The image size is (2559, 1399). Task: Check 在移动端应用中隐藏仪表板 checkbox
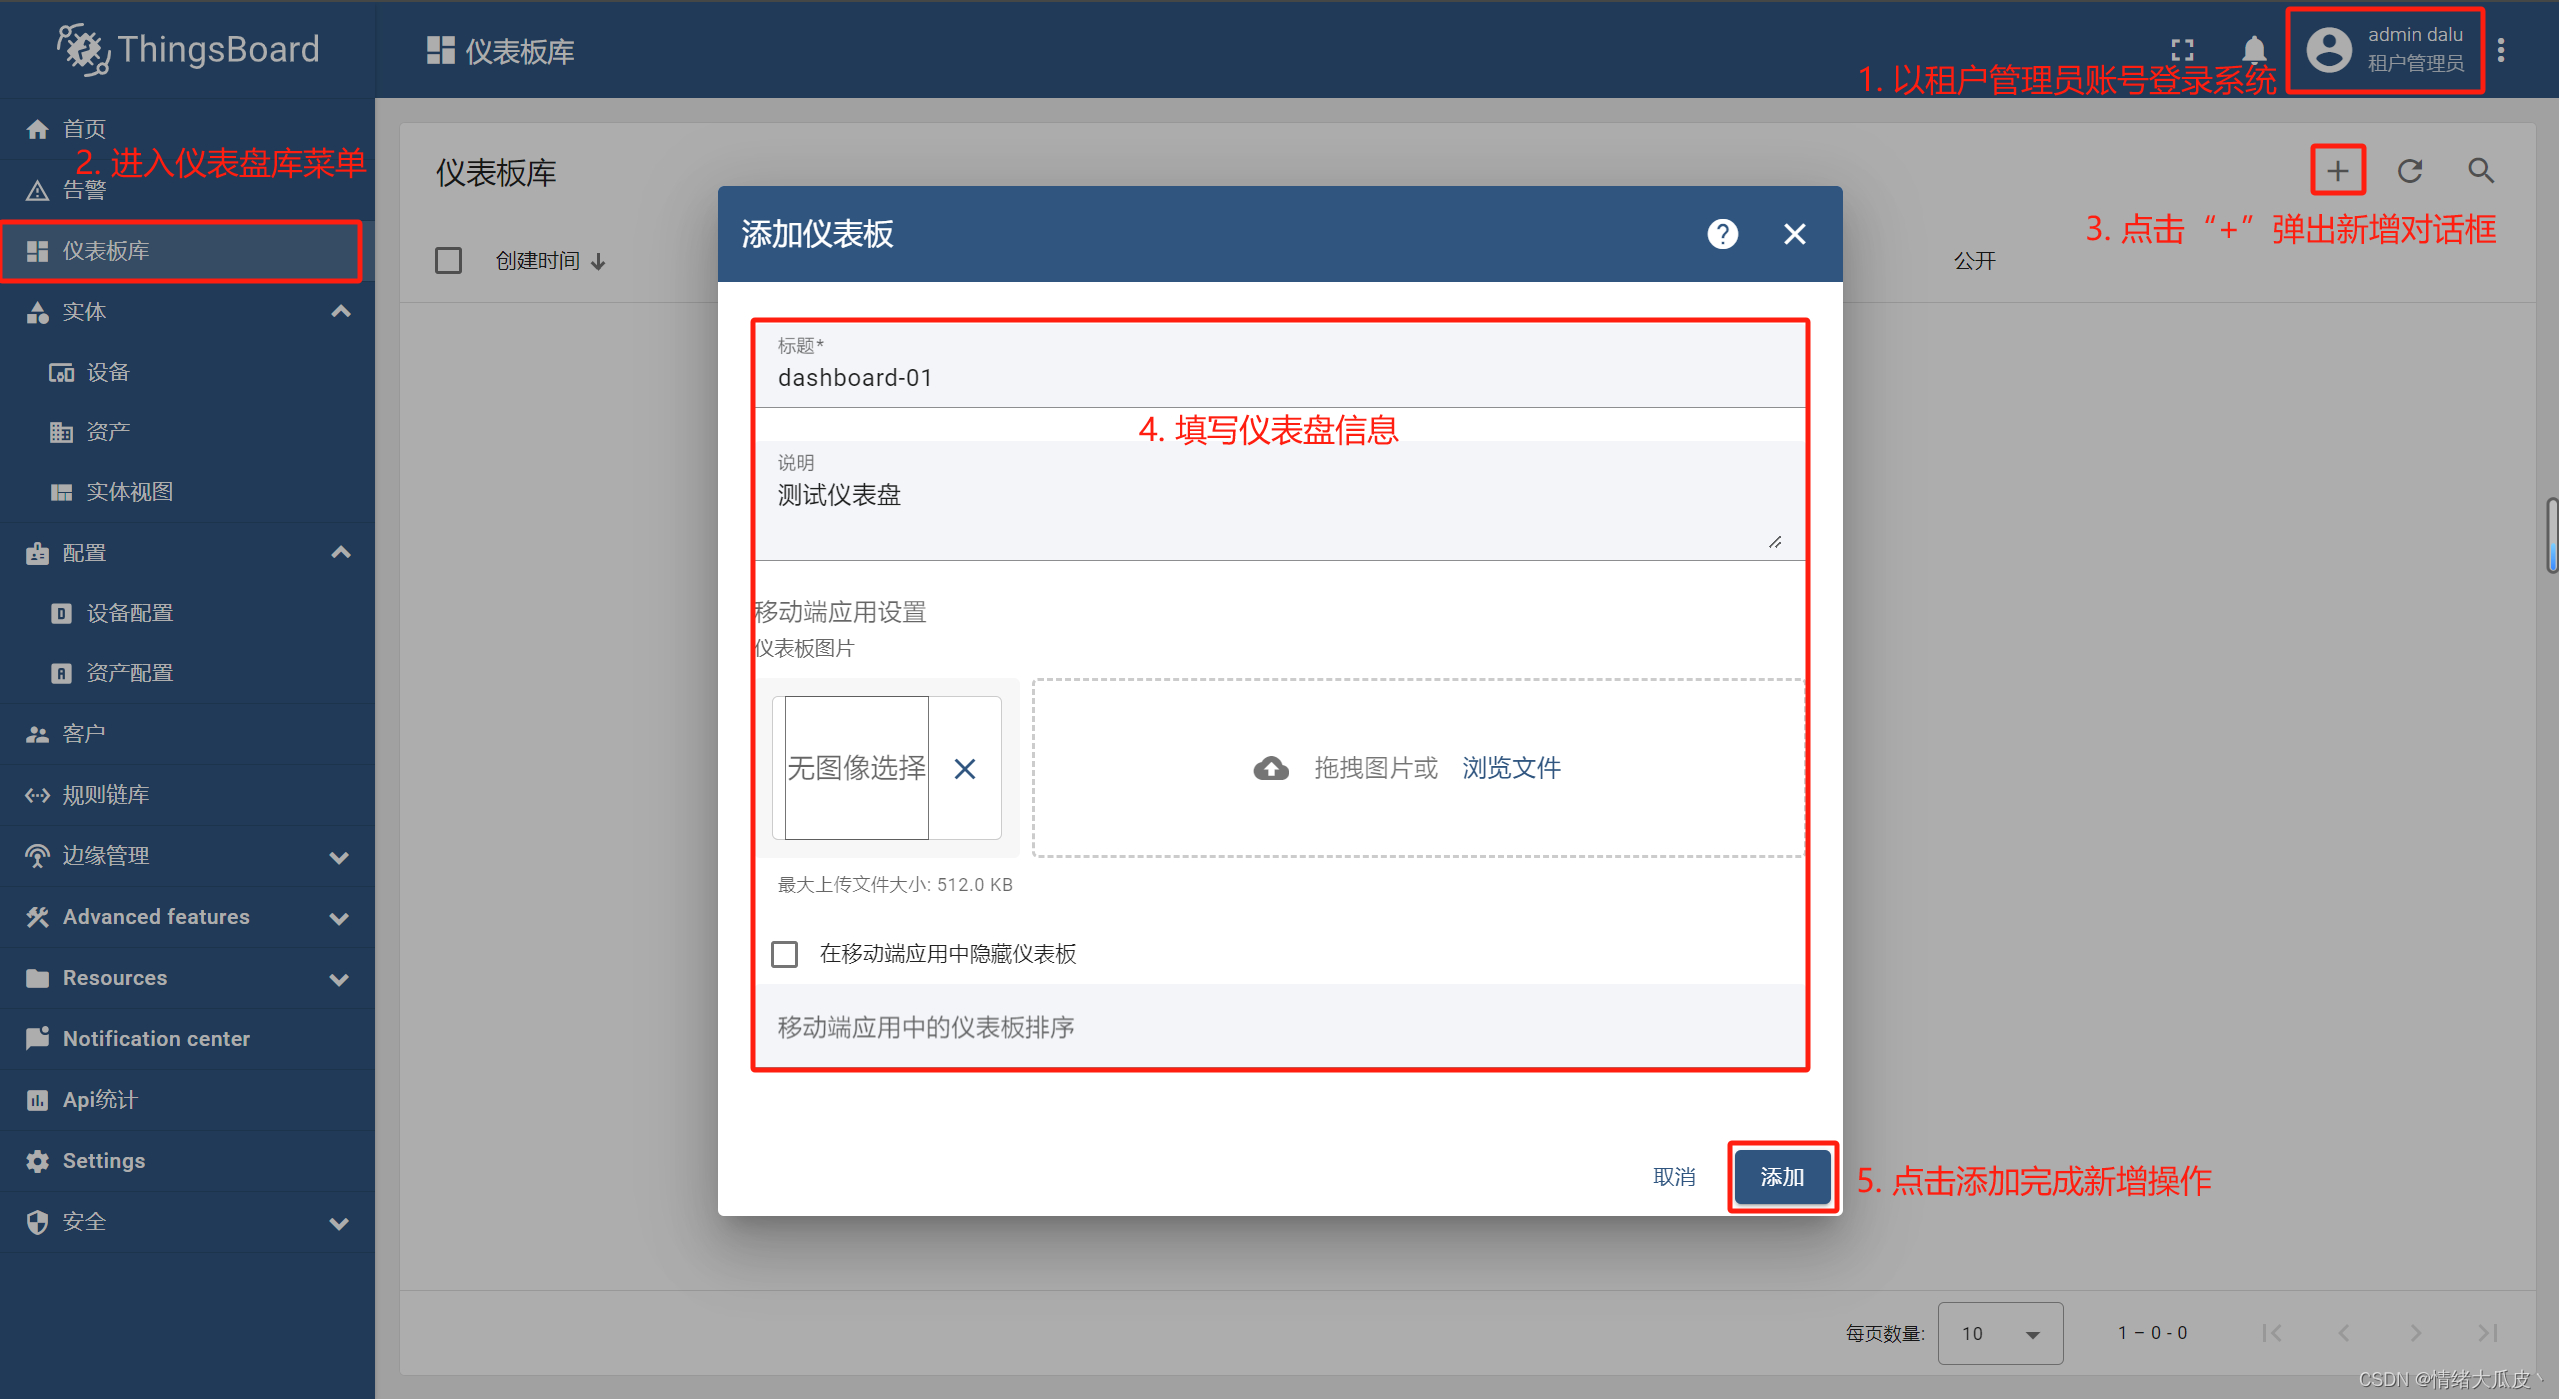[785, 954]
